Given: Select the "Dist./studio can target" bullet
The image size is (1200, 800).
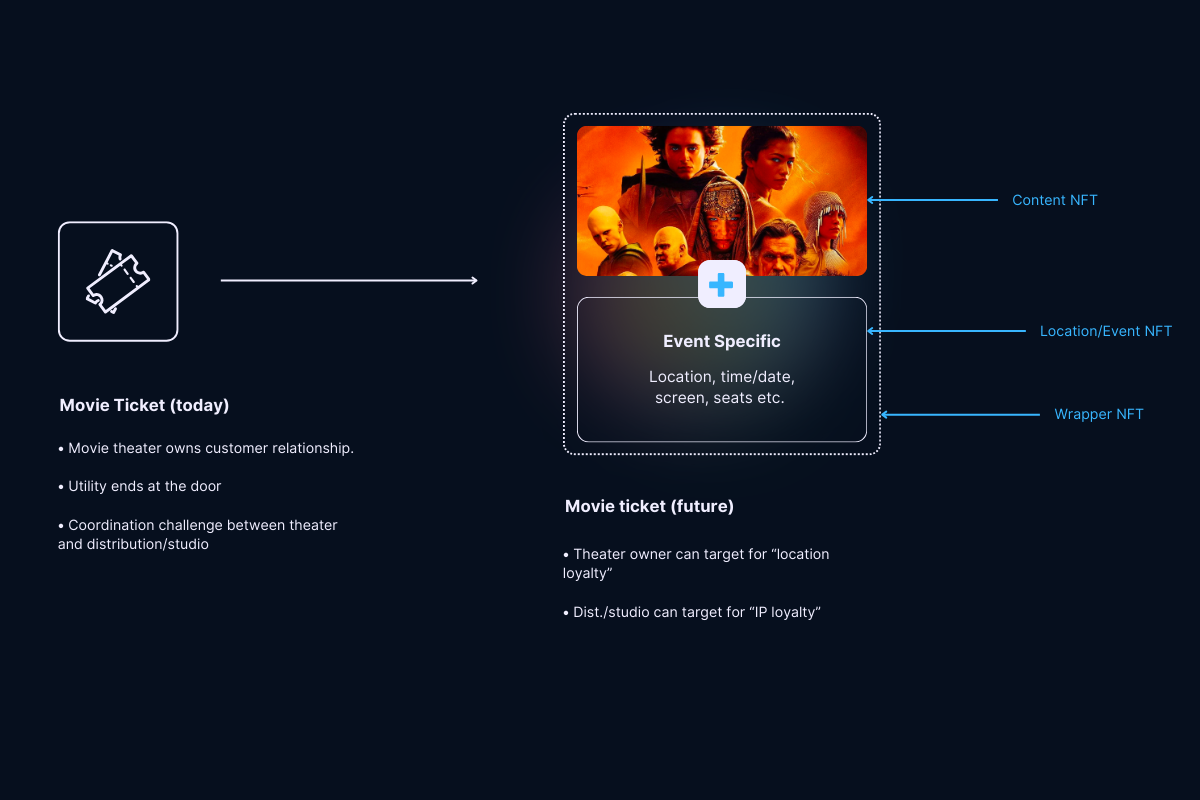Looking at the screenshot, I should [691, 611].
